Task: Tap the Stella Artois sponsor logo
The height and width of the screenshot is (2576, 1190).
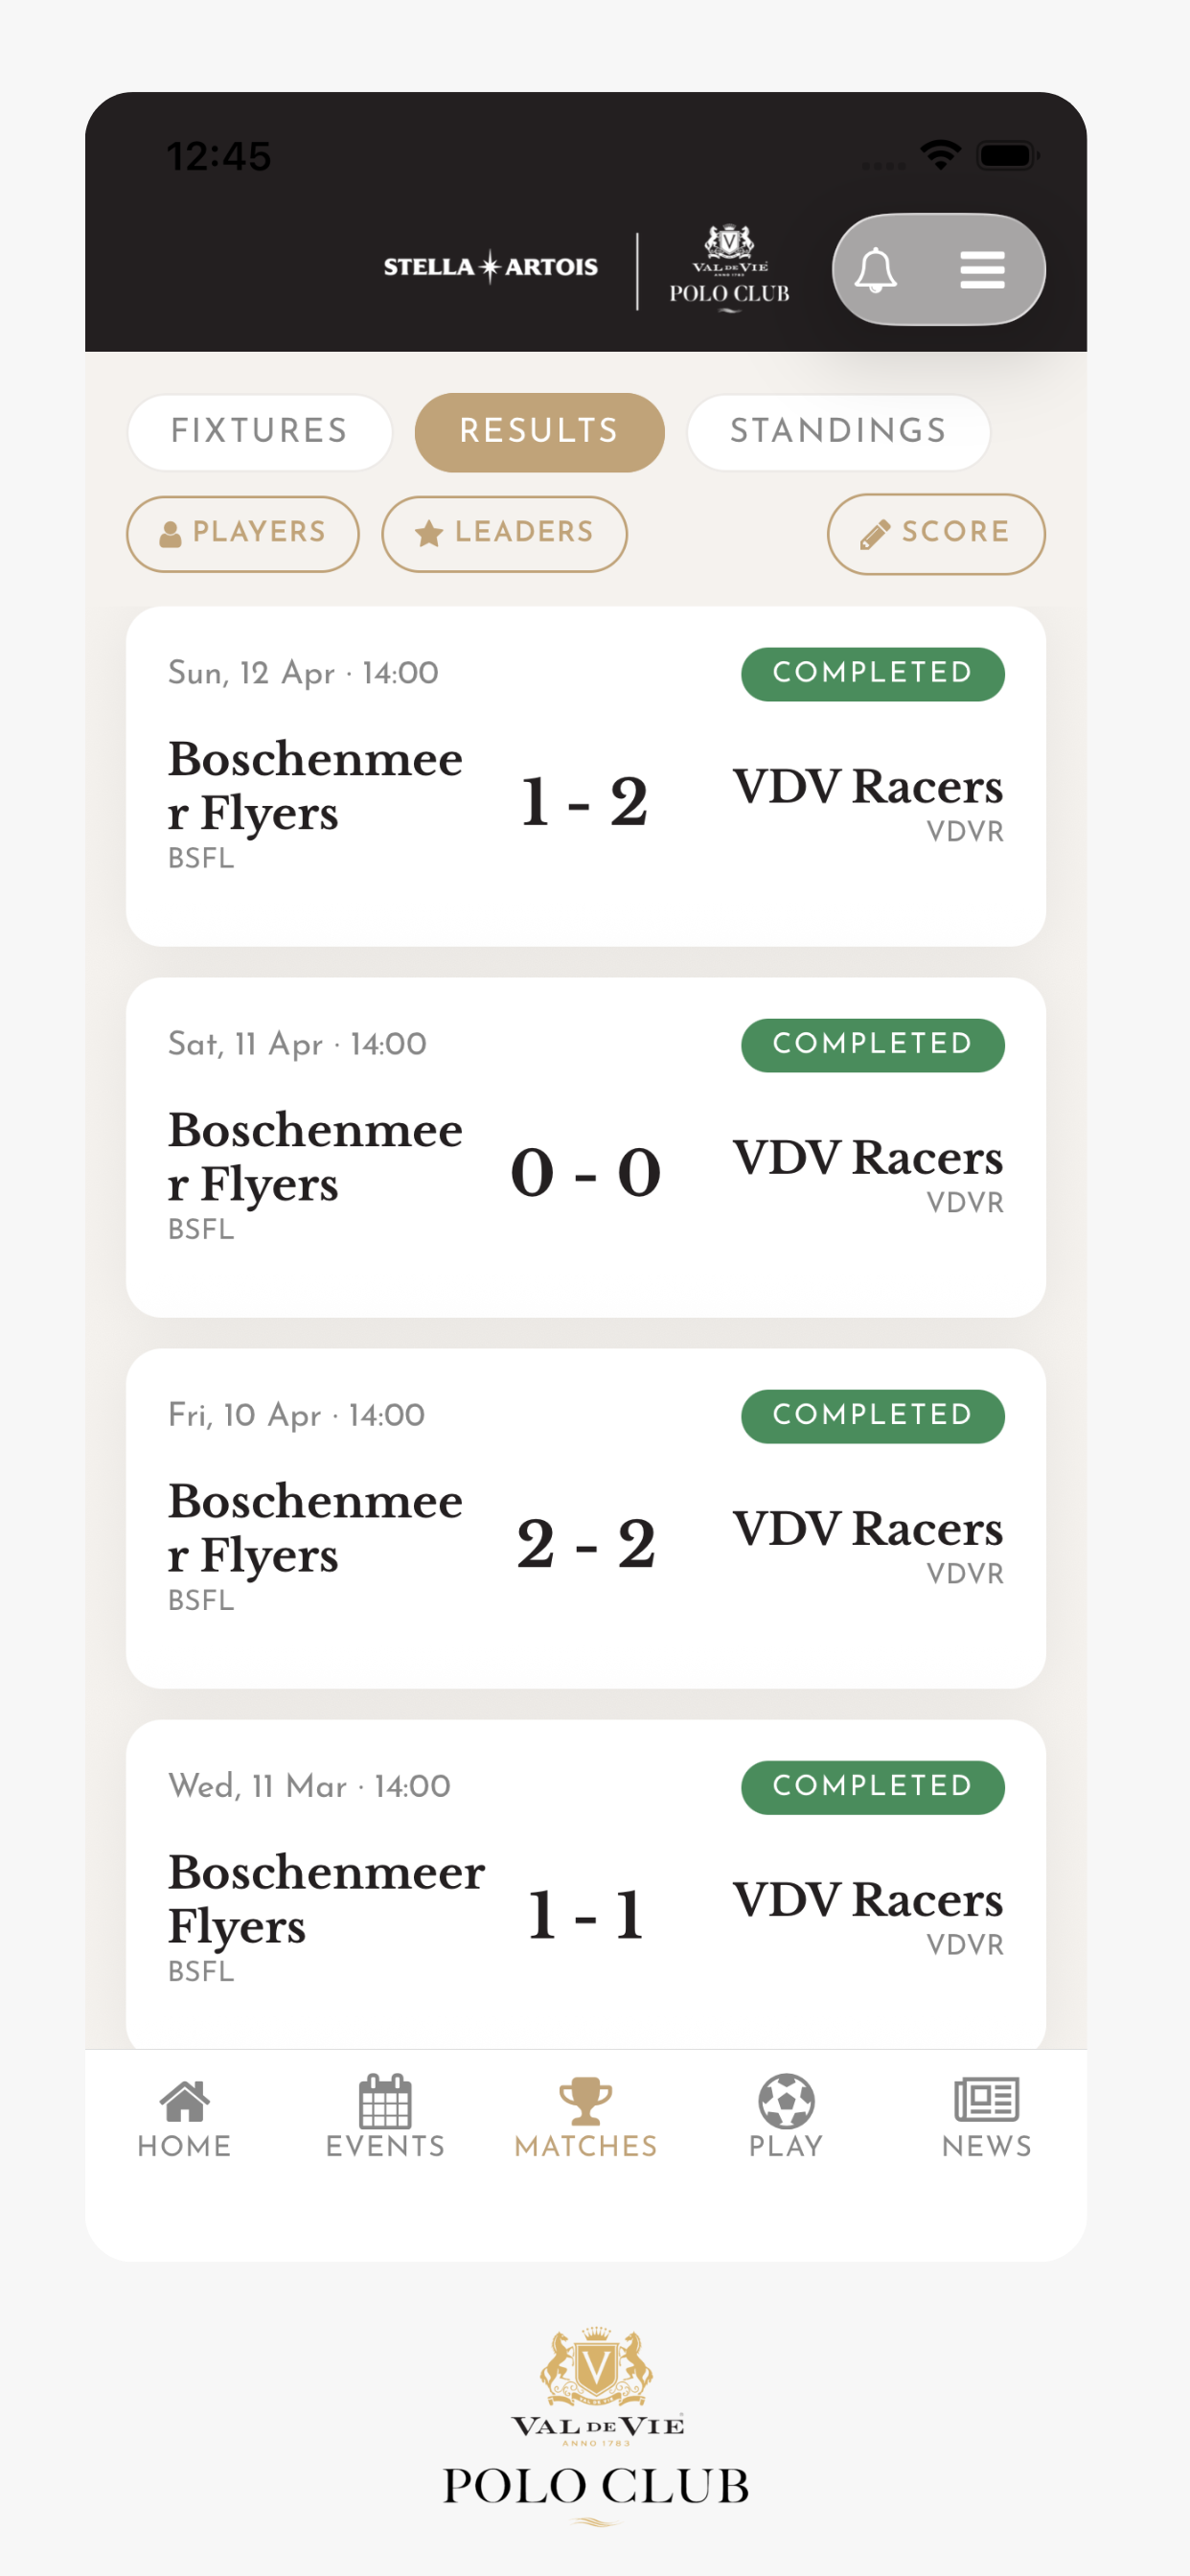Action: point(490,267)
